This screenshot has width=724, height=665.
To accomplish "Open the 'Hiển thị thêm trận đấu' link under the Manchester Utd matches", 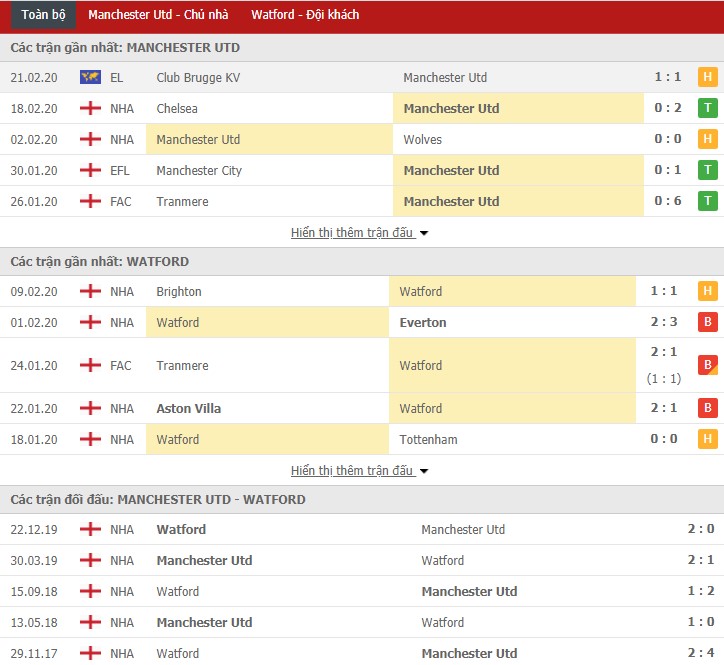I will [x=352, y=232].
